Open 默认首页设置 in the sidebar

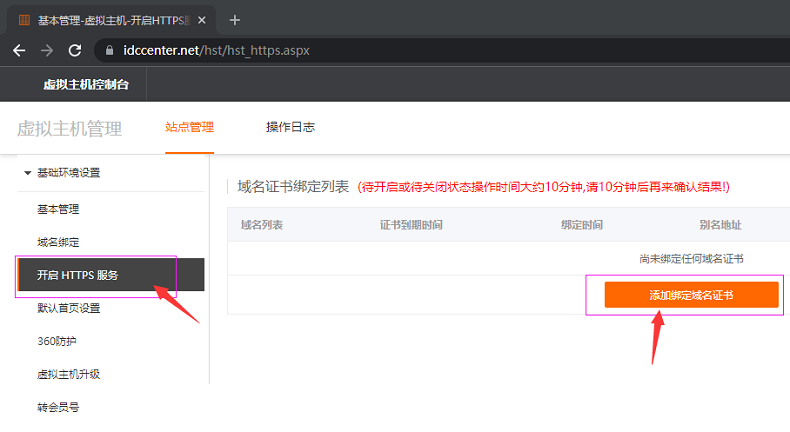coord(68,308)
